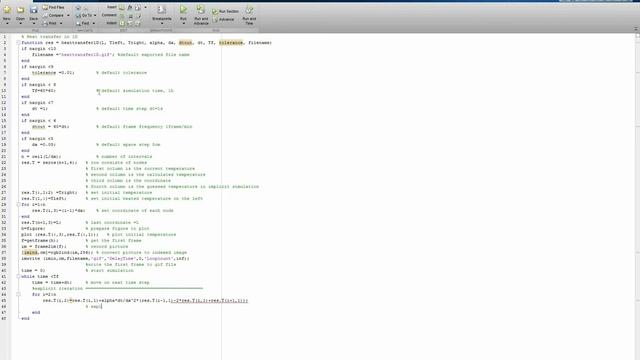Click line number 45 in the gutter
The width and height of the screenshot is (640, 360).
4,300
